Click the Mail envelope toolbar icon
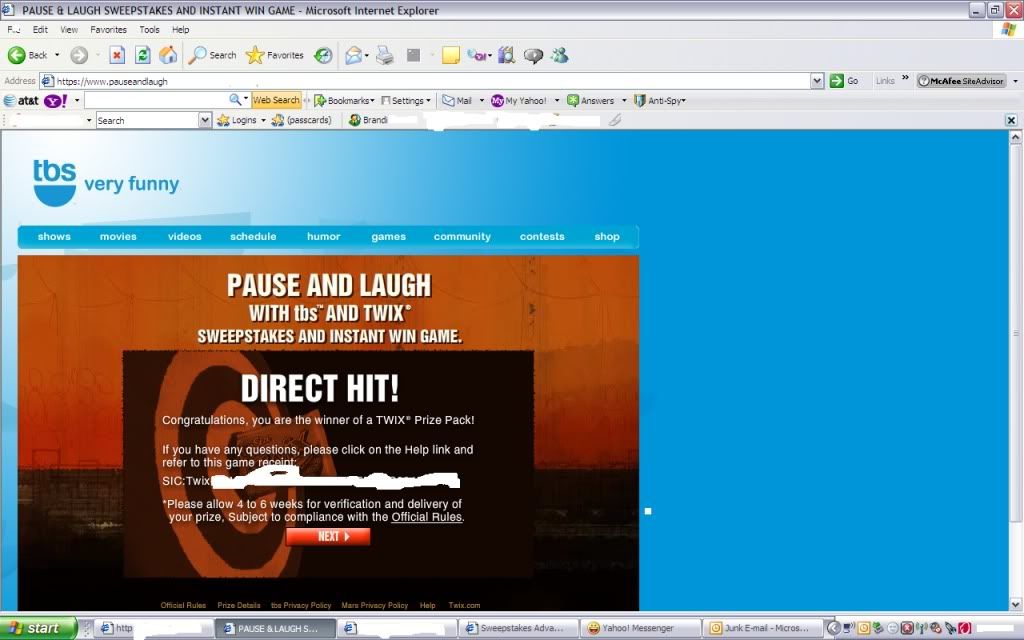This screenshot has width=1024, height=640. 353,55
